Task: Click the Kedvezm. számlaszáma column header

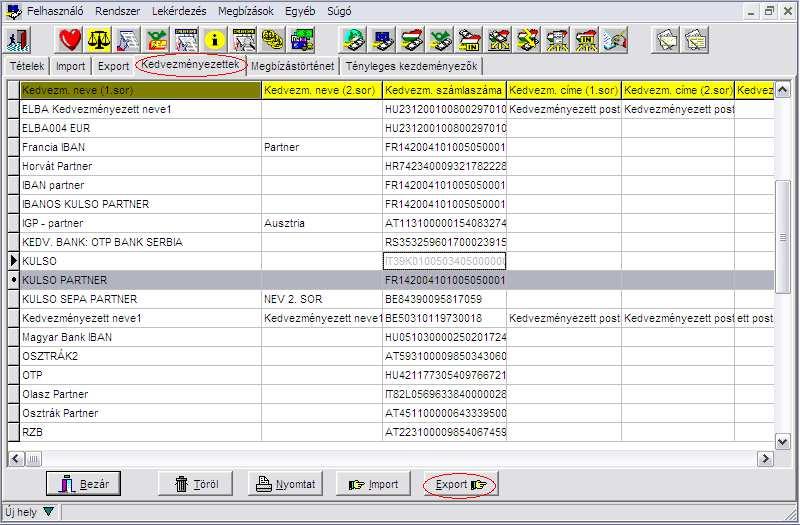Action: click(x=444, y=90)
